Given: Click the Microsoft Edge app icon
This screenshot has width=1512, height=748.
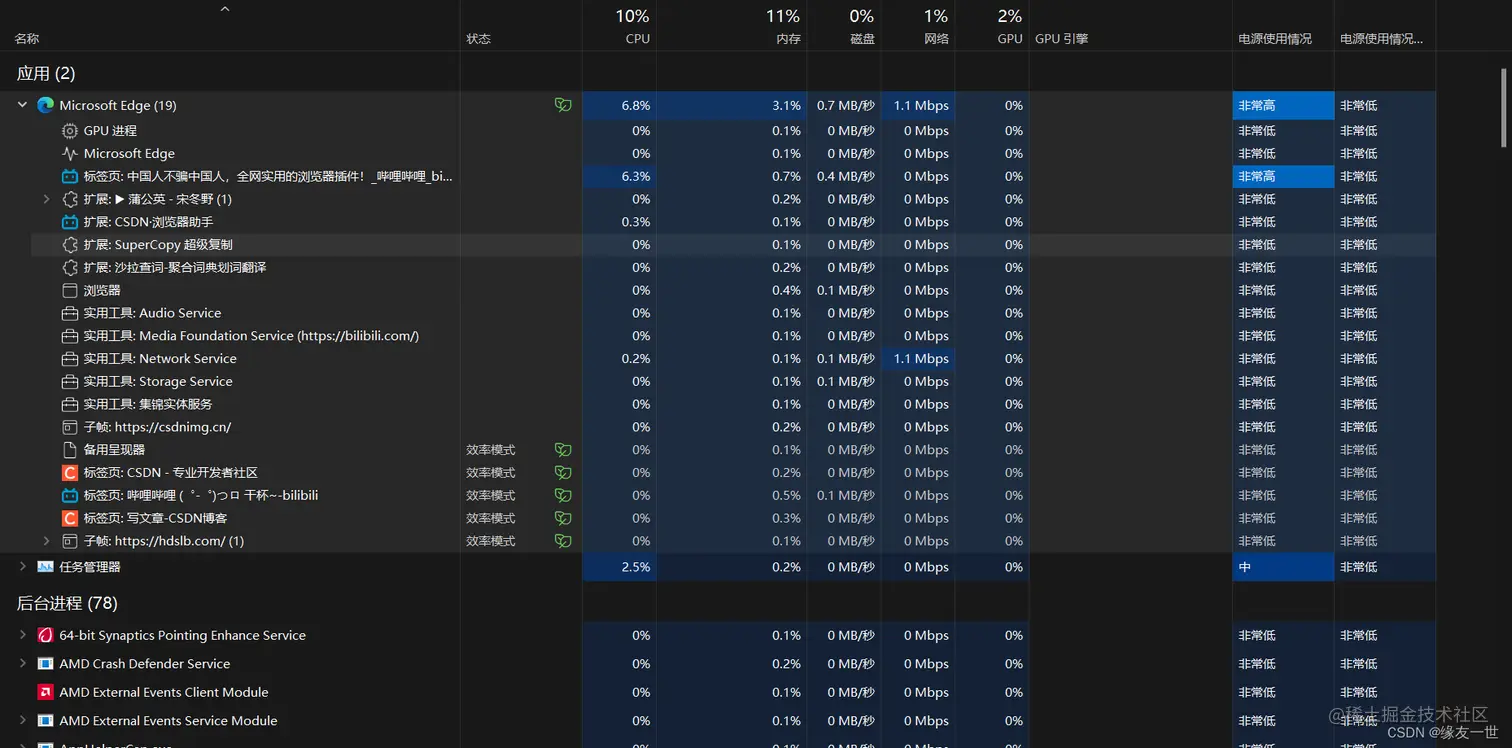Looking at the screenshot, I should (45, 105).
